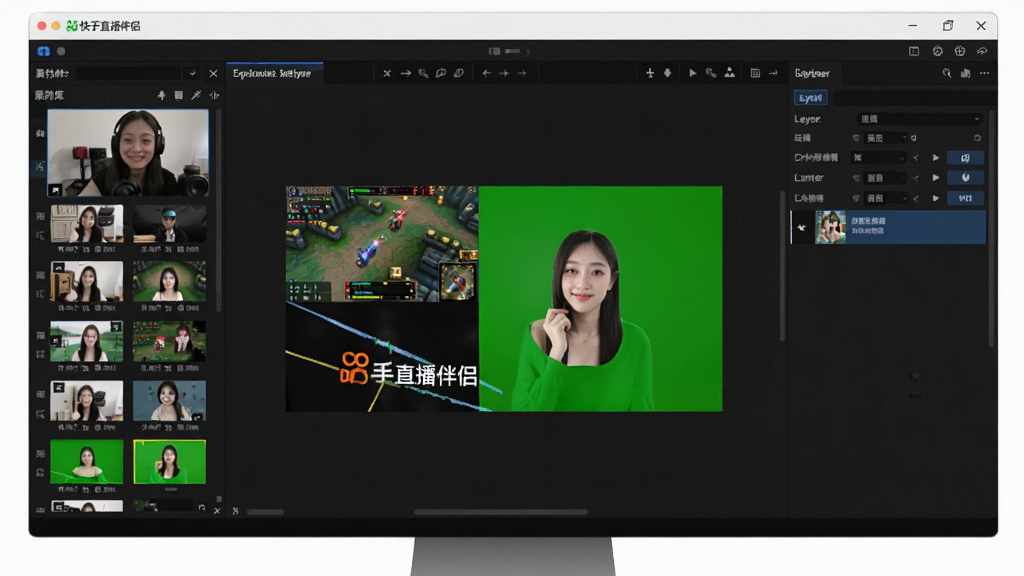Select the yellow-bordered green screen thumbnail
Screen dimensions: 1024x576
170,462
